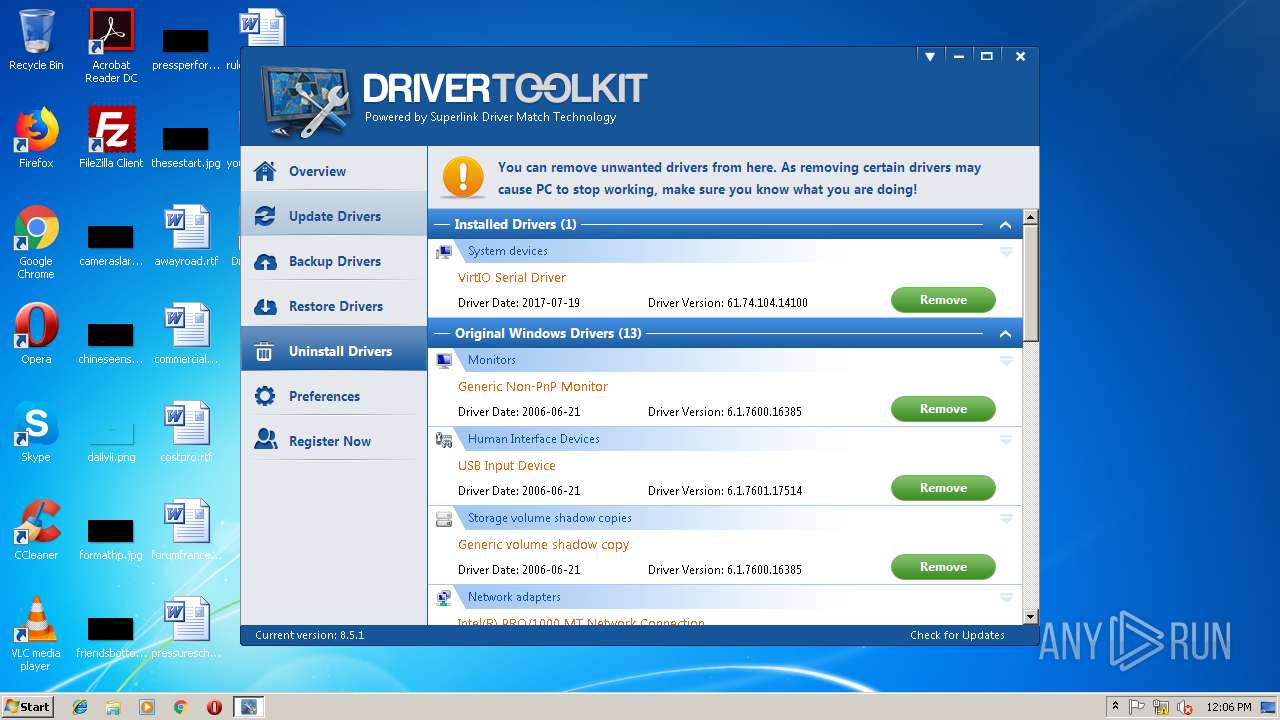Open Preferences tab

tap(334, 396)
